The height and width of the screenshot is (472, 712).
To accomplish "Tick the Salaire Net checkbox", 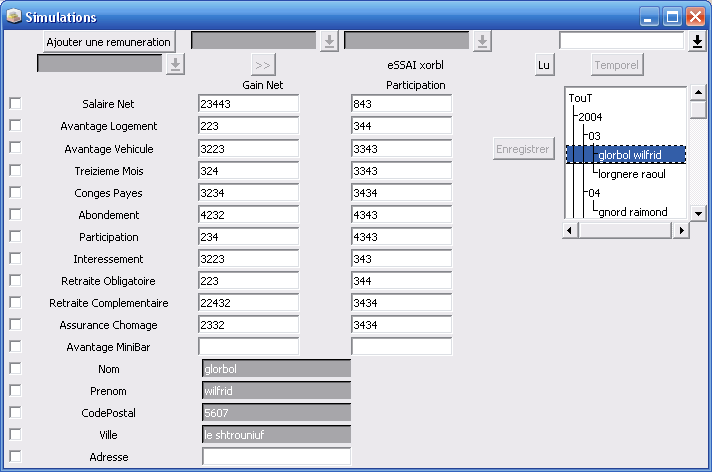I will (15, 103).
